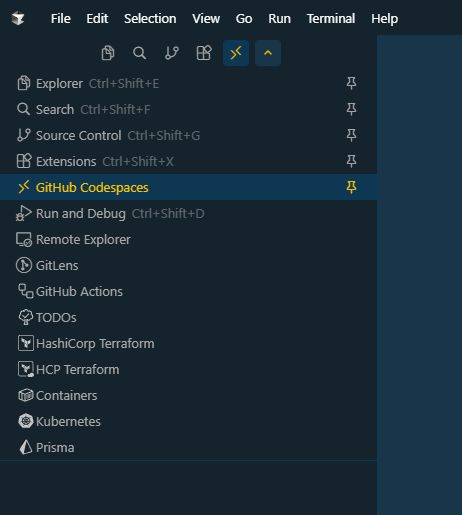The width and height of the screenshot is (462, 515).
Task: Unpin Explorer using its pin icon
Action: [x=351, y=83]
